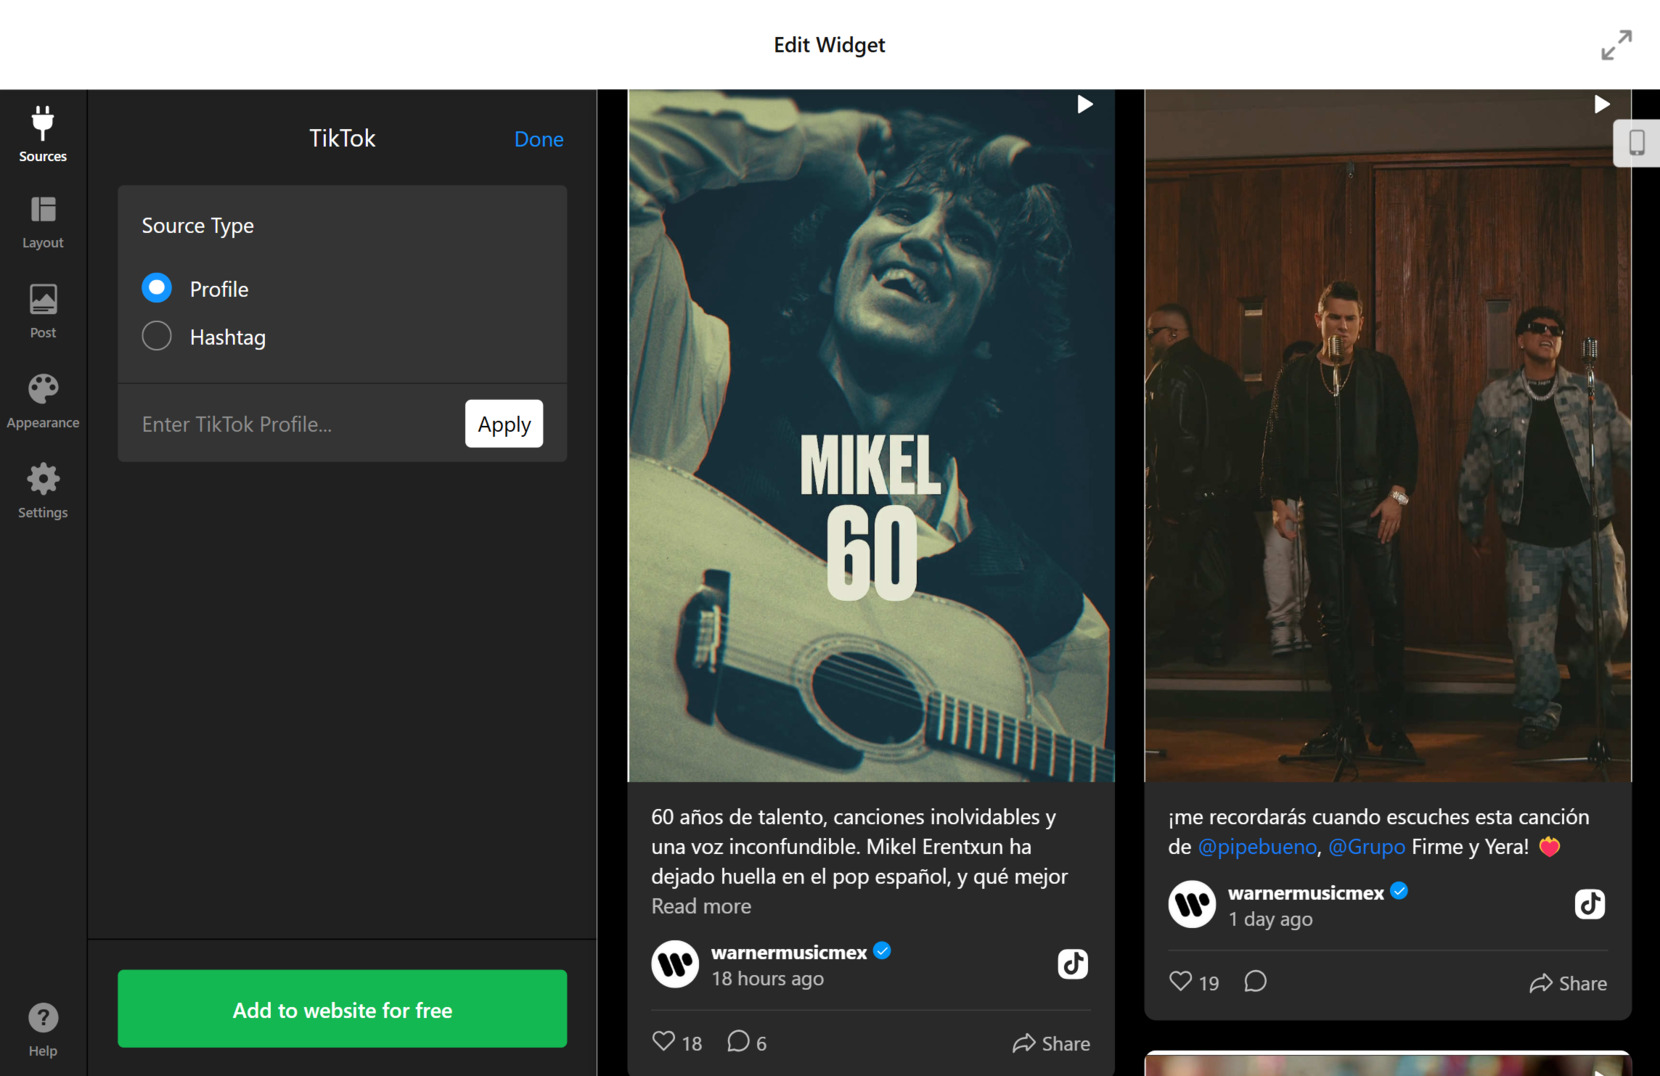This screenshot has width=1660, height=1076.
Task: Click Add to website for free
Action: (341, 1009)
